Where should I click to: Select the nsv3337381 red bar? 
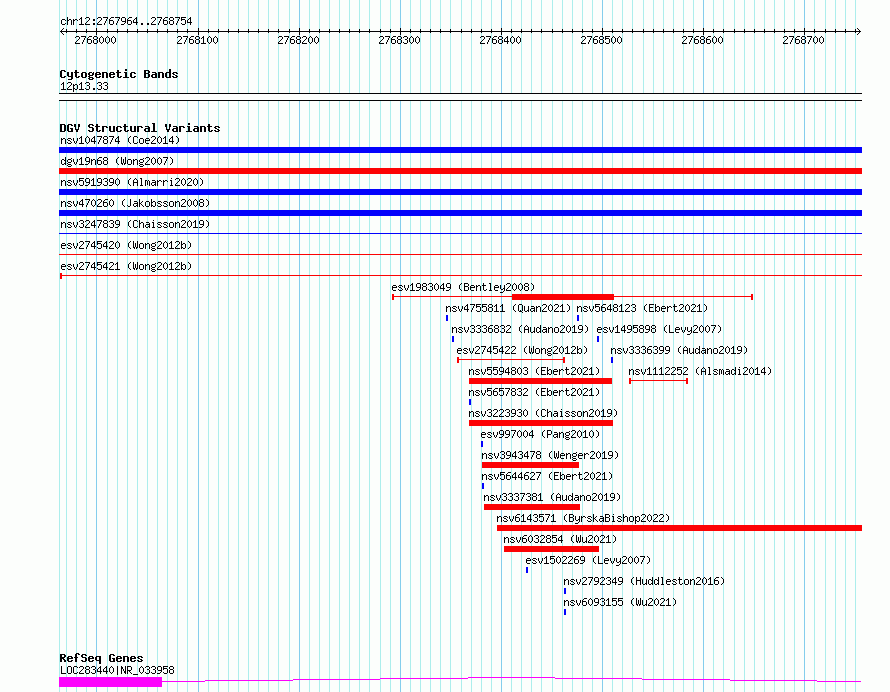coord(532,507)
